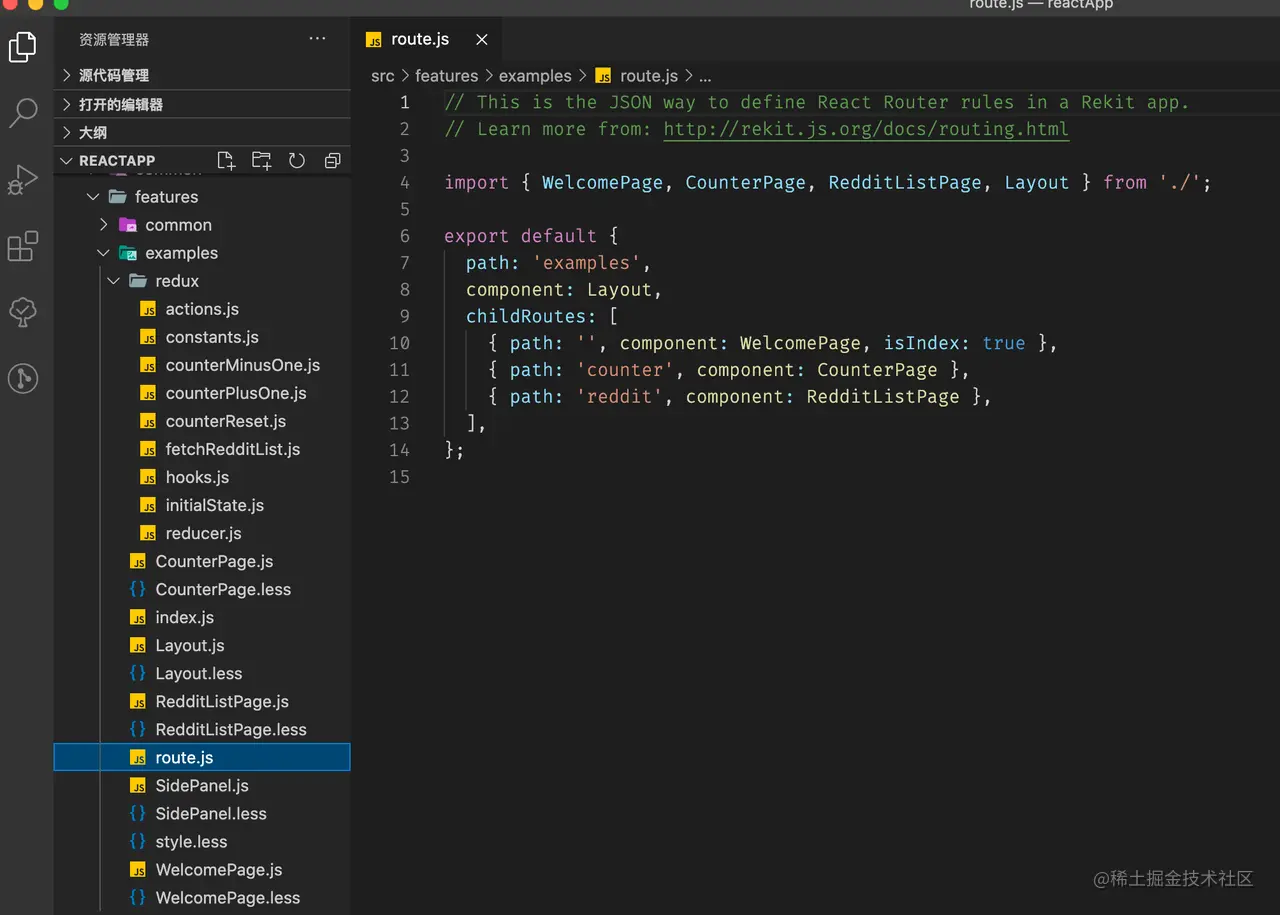Collapse all folders in explorer
The height and width of the screenshot is (915, 1280).
(x=333, y=161)
